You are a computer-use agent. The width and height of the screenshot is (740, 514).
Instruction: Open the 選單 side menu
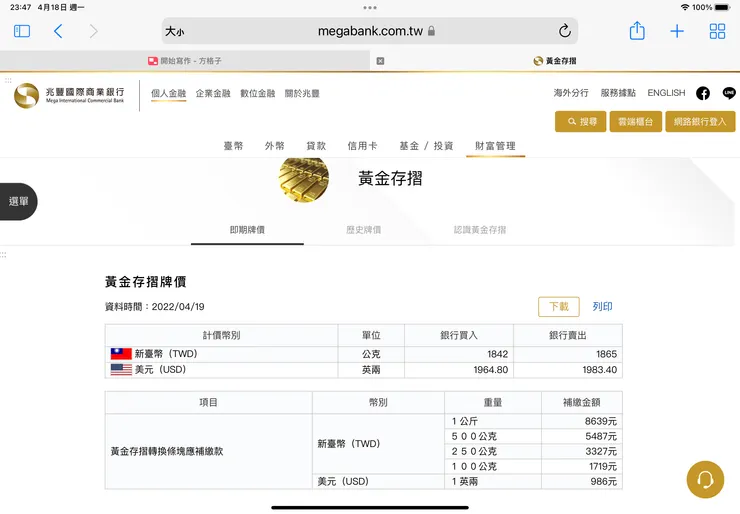18,202
